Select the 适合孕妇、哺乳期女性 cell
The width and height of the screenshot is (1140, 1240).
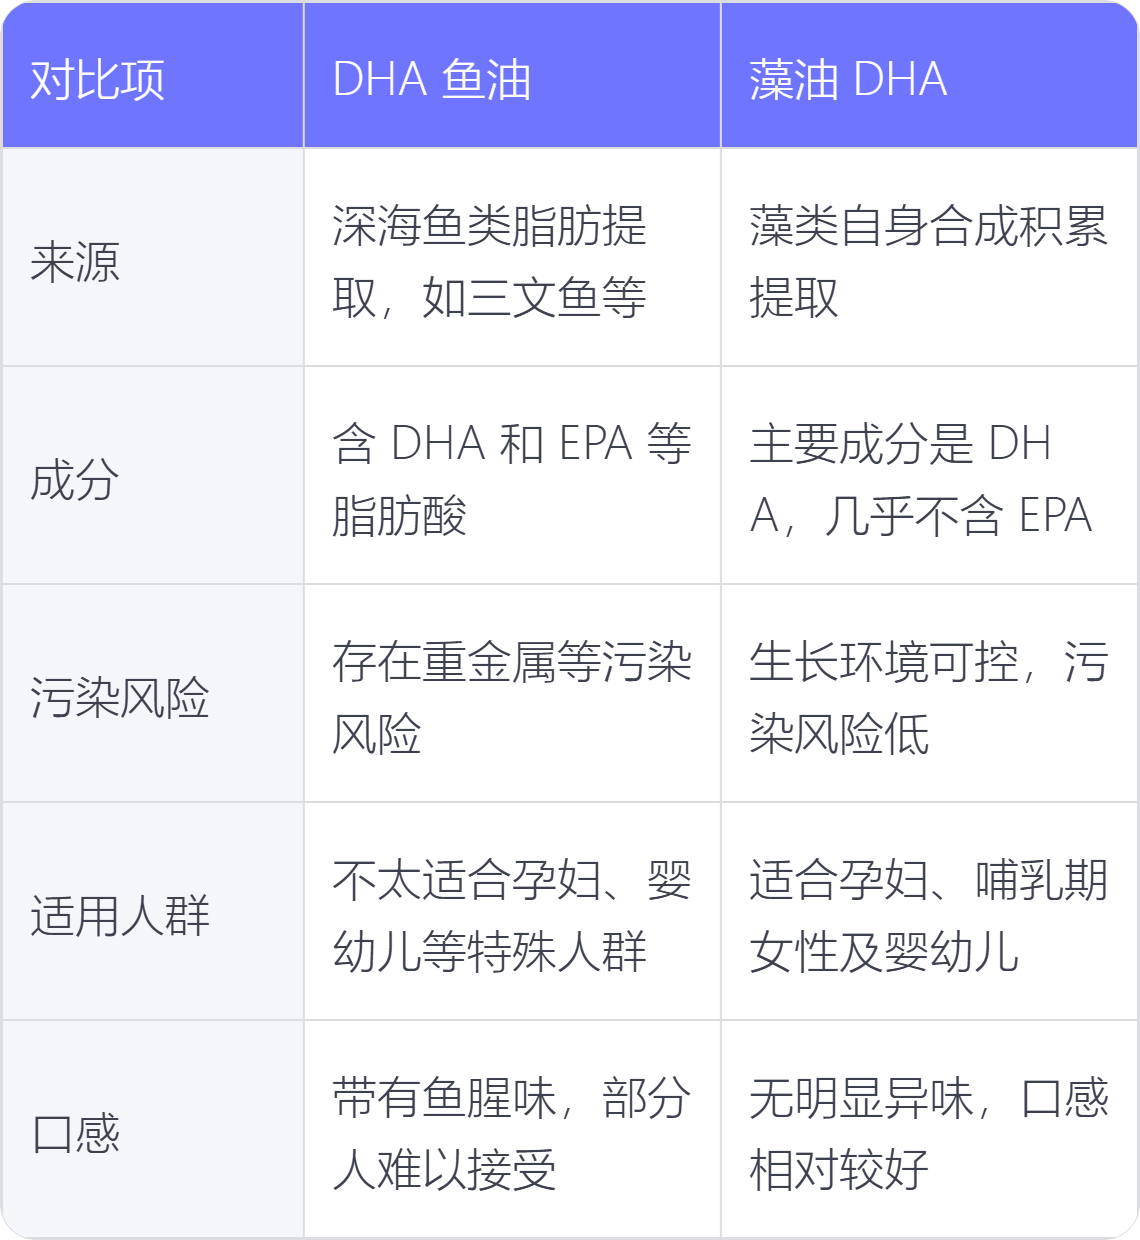coord(929,912)
